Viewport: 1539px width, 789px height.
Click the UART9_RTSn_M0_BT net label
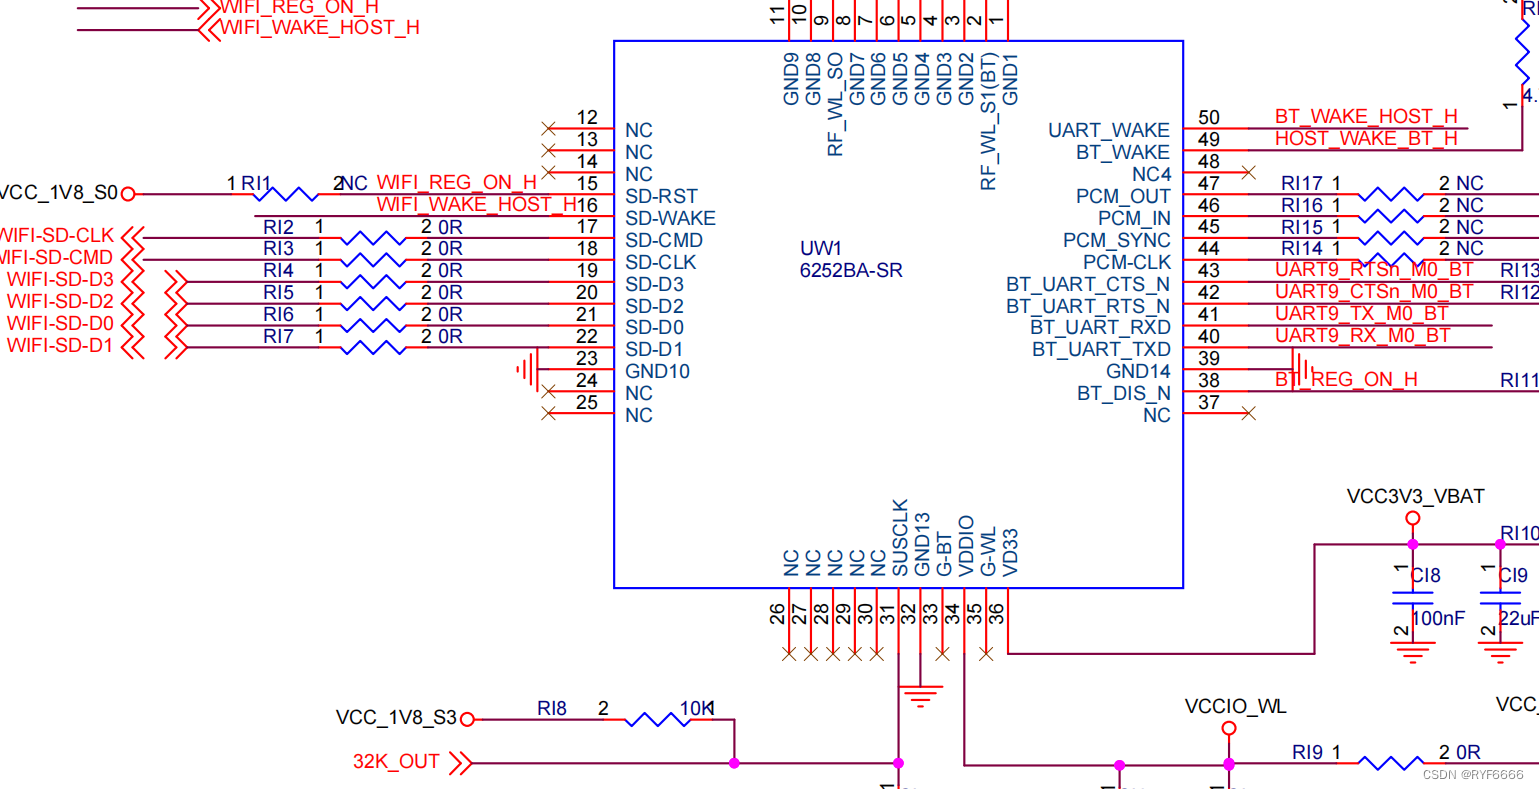(x=1374, y=270)
